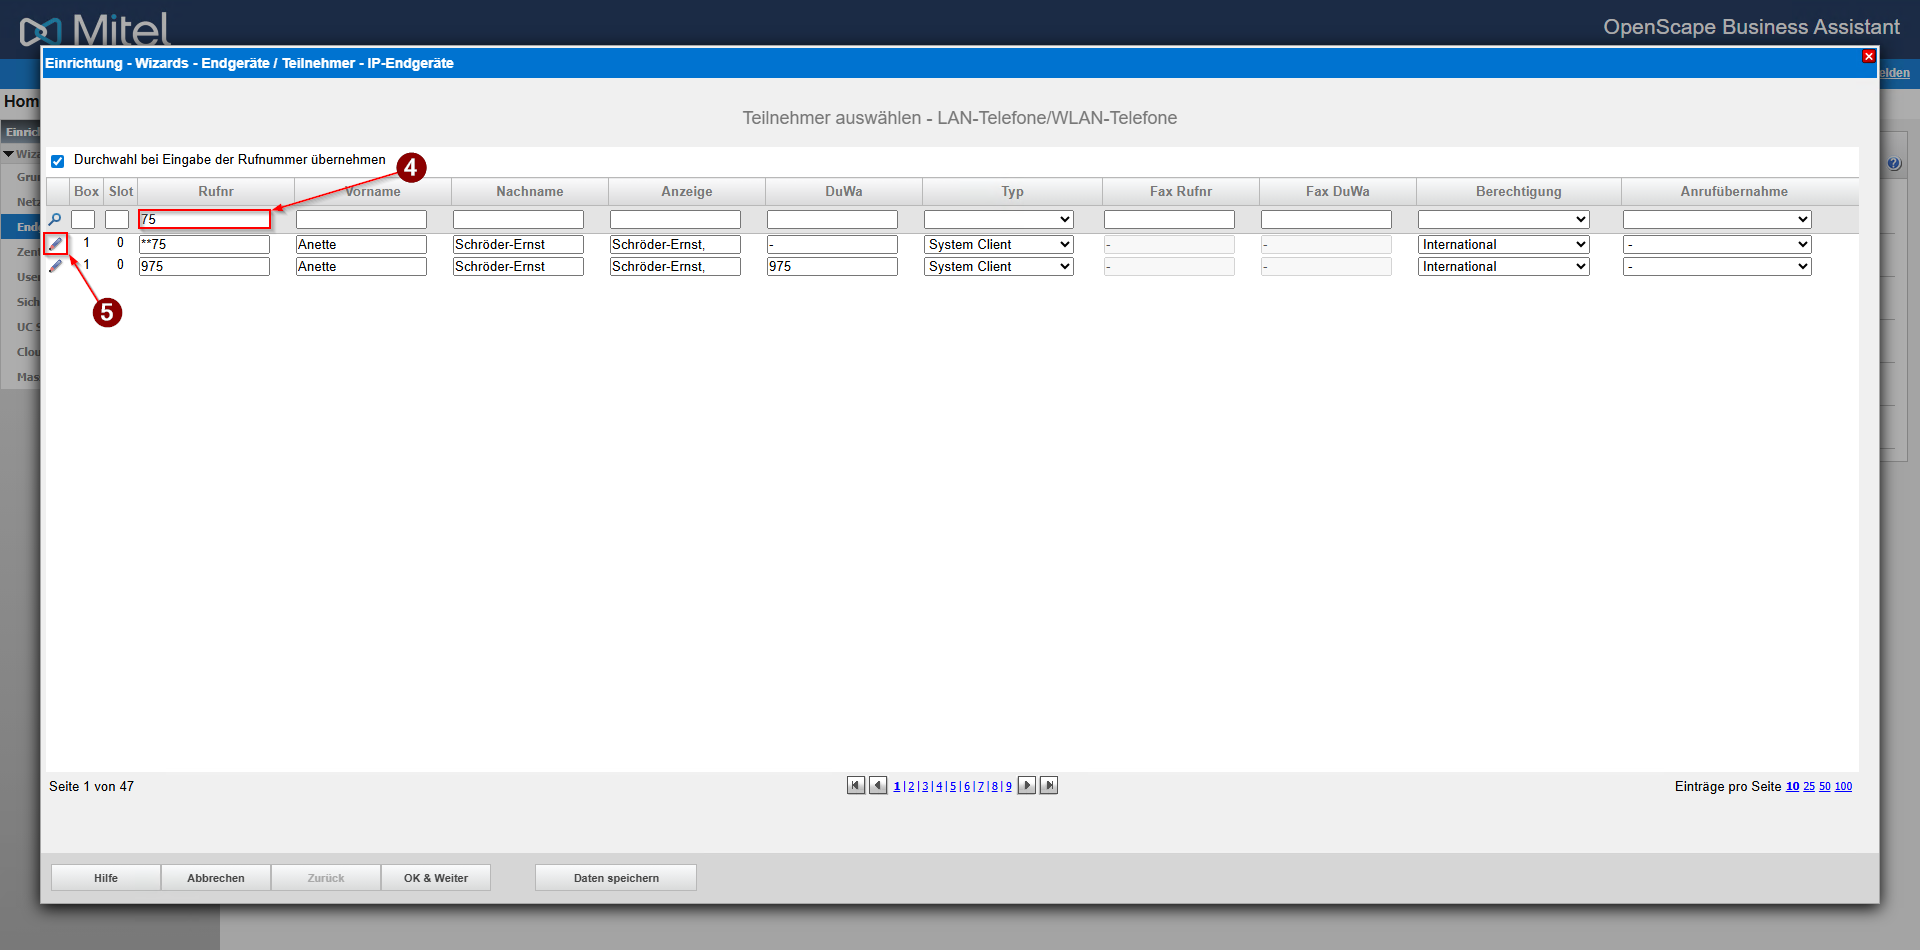Click the Abbrechen button
The height and width of the screenshot is (950, 1920).
click(x=216, y=878)
